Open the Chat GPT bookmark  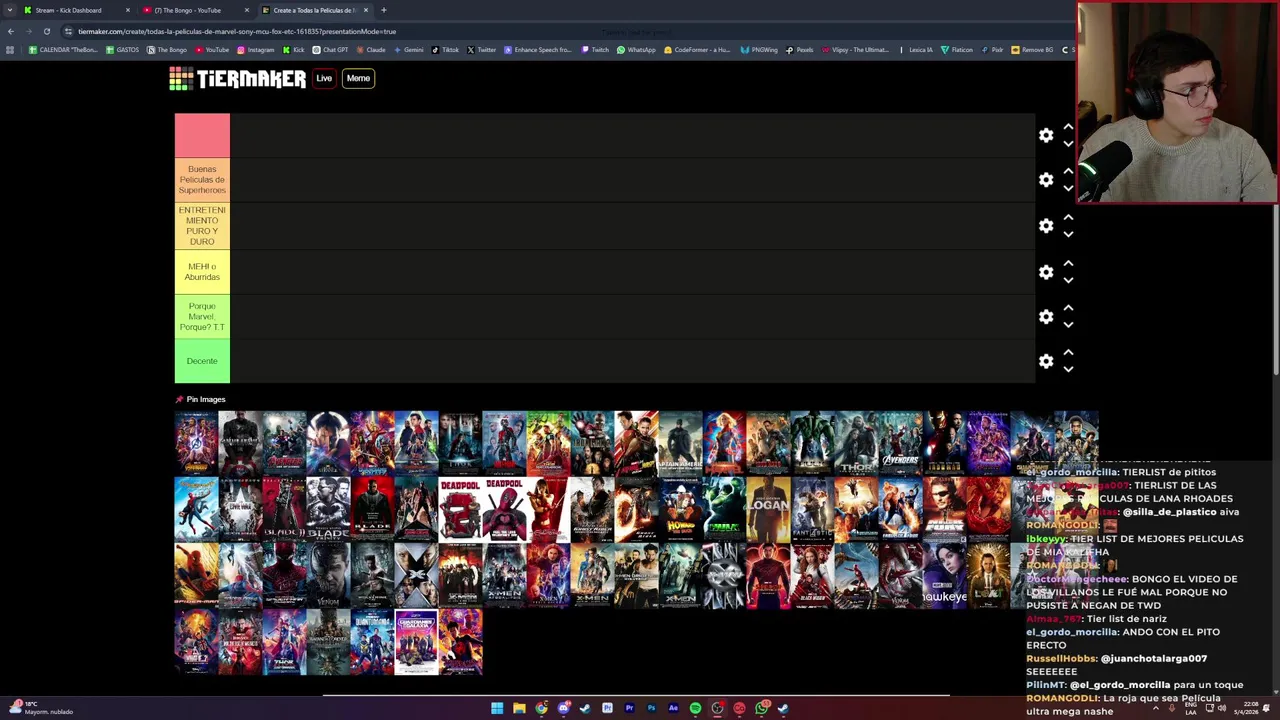point(331,50)
